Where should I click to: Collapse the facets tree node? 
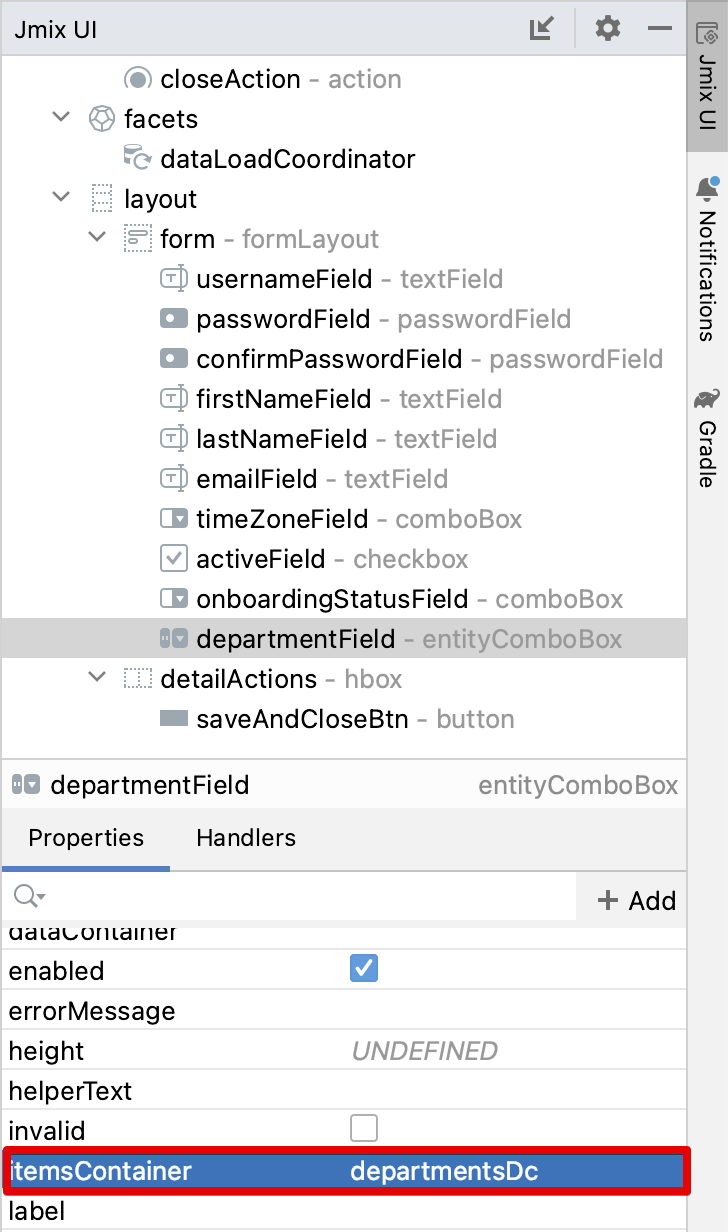coord(60,117)
